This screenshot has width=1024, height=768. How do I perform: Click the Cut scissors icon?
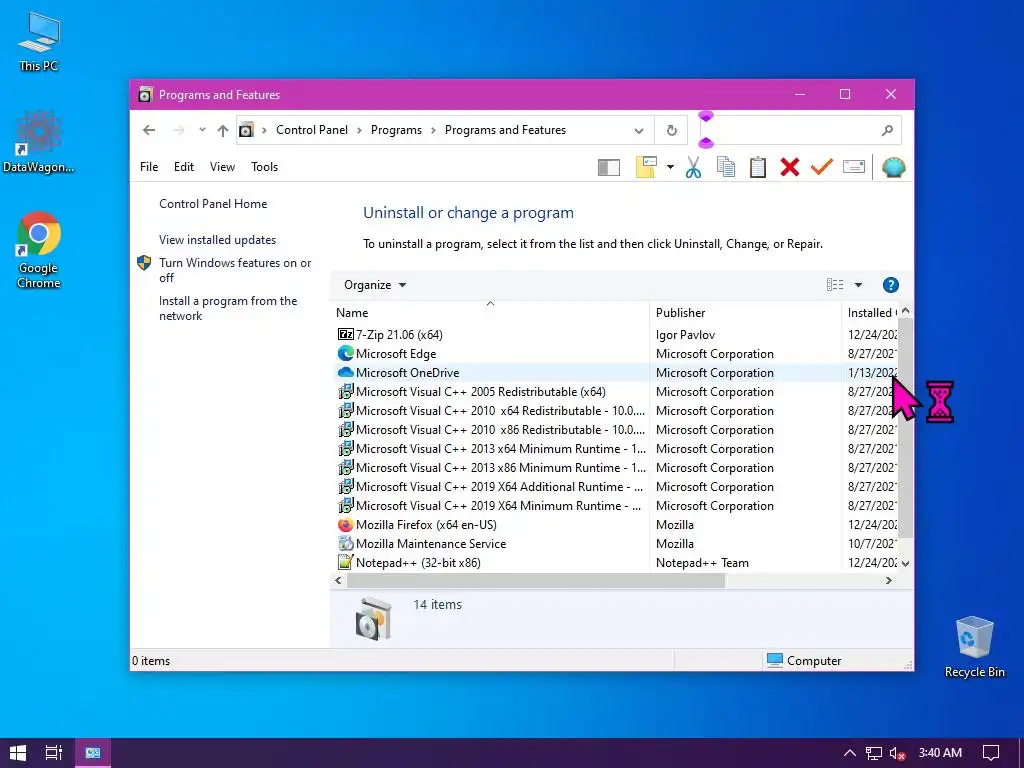click(x=693, y=167)
